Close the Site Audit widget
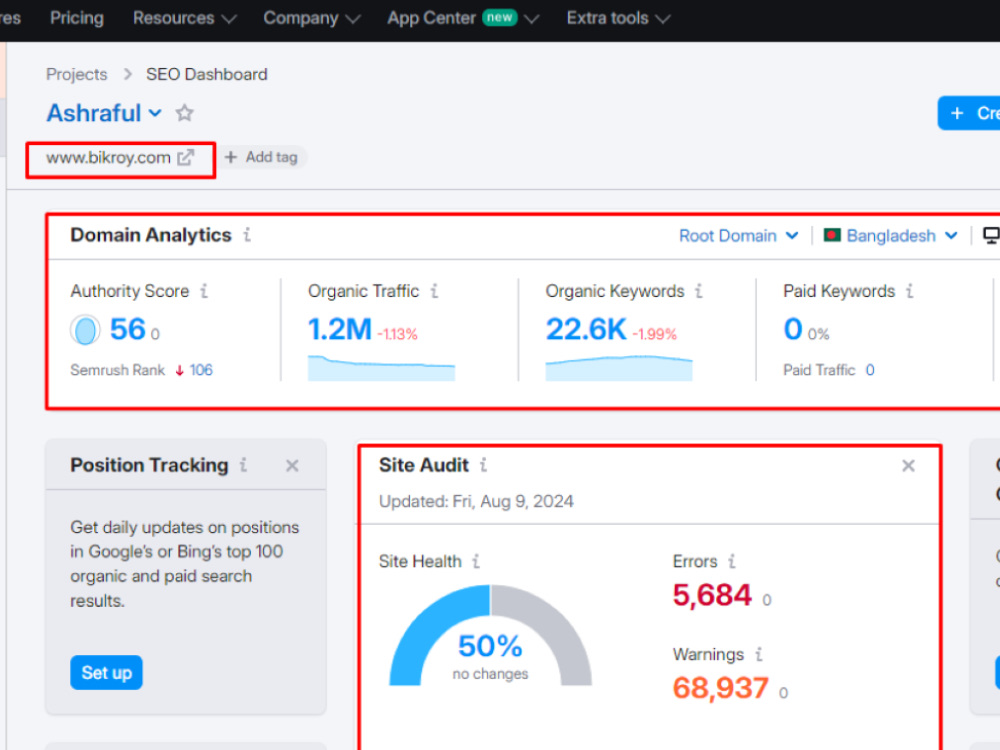The height and width of the screenshot is (750, 1000). [908, 466]
